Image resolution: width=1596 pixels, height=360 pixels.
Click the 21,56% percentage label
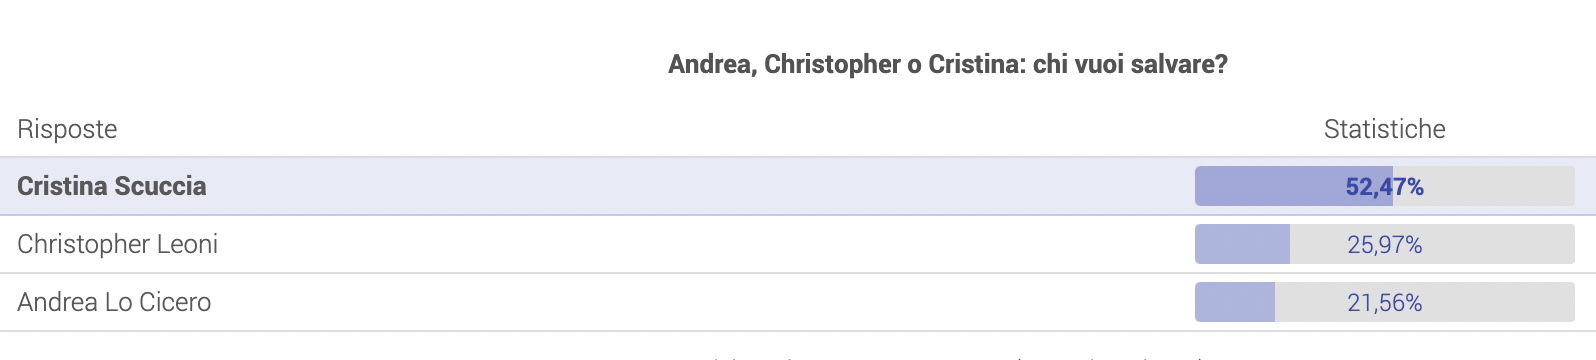(x=1385, y=303)
